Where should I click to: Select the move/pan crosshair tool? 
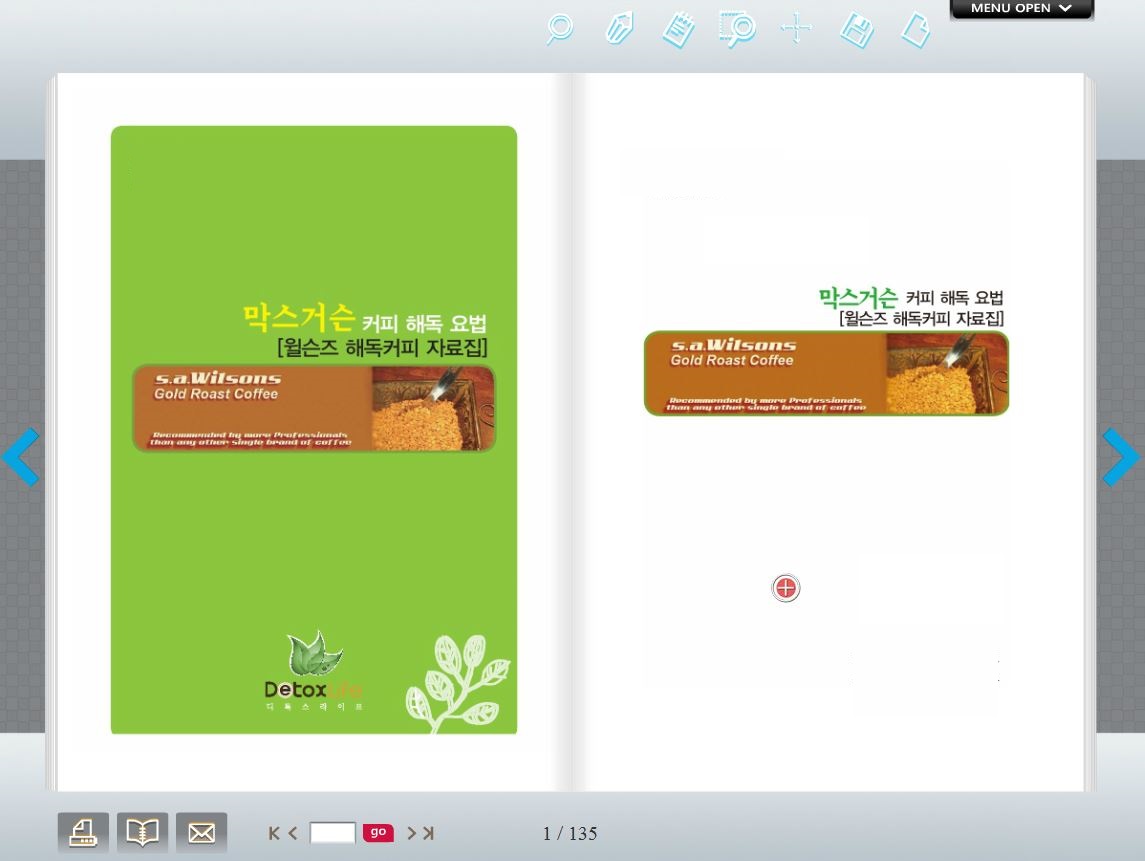pos(797,29)
